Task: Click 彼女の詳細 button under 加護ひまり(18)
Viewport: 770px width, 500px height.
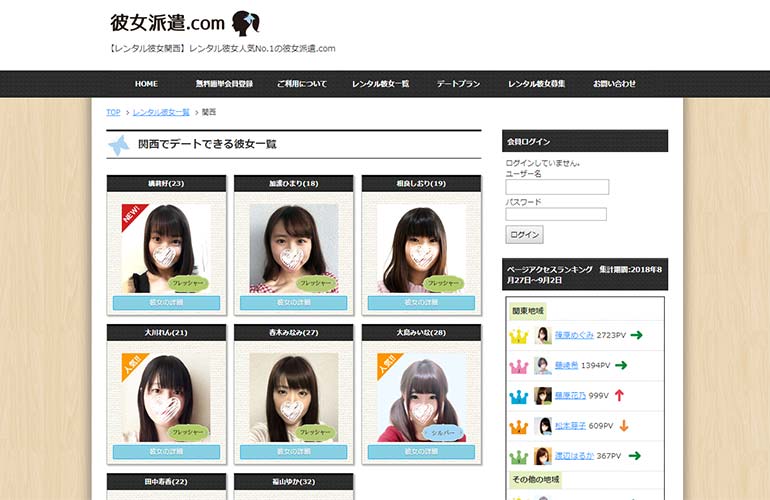Action: coord(294,303)
